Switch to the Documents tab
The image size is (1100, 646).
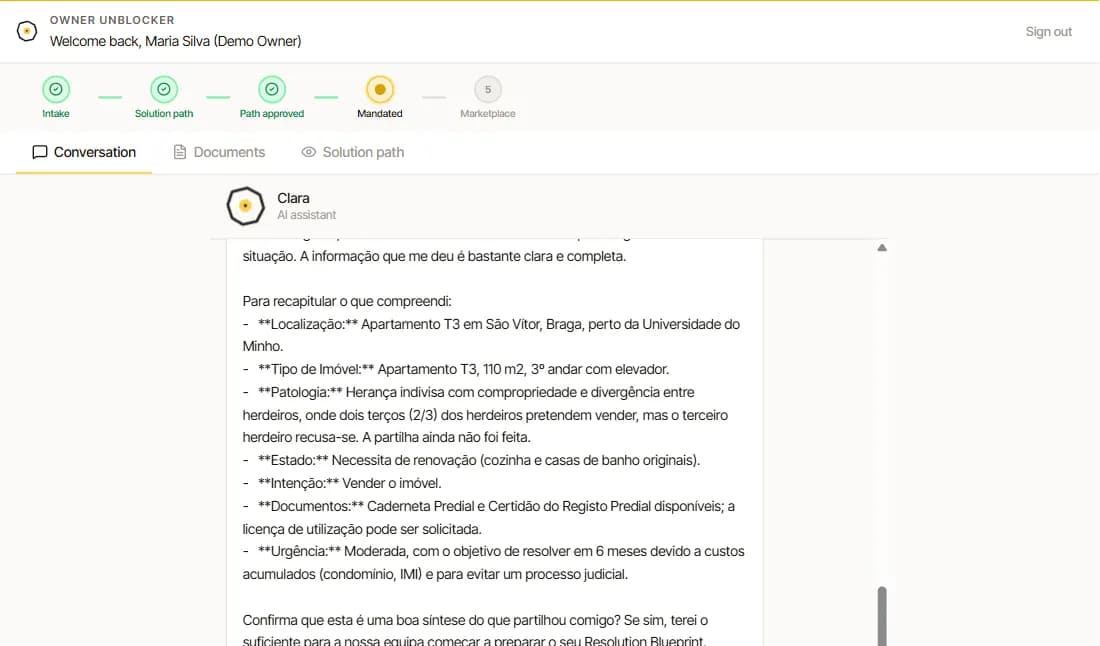coord(219,152)
